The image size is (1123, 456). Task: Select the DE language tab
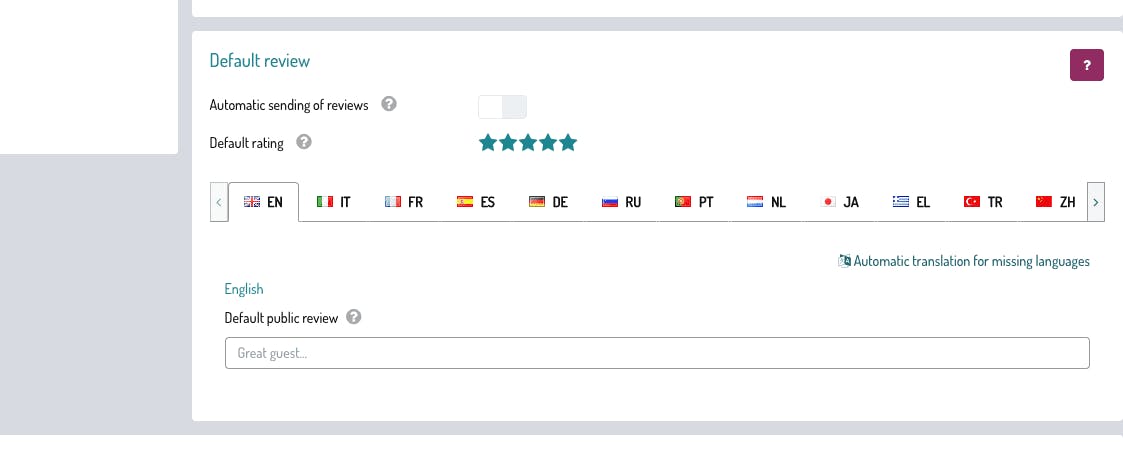[548, 202]
